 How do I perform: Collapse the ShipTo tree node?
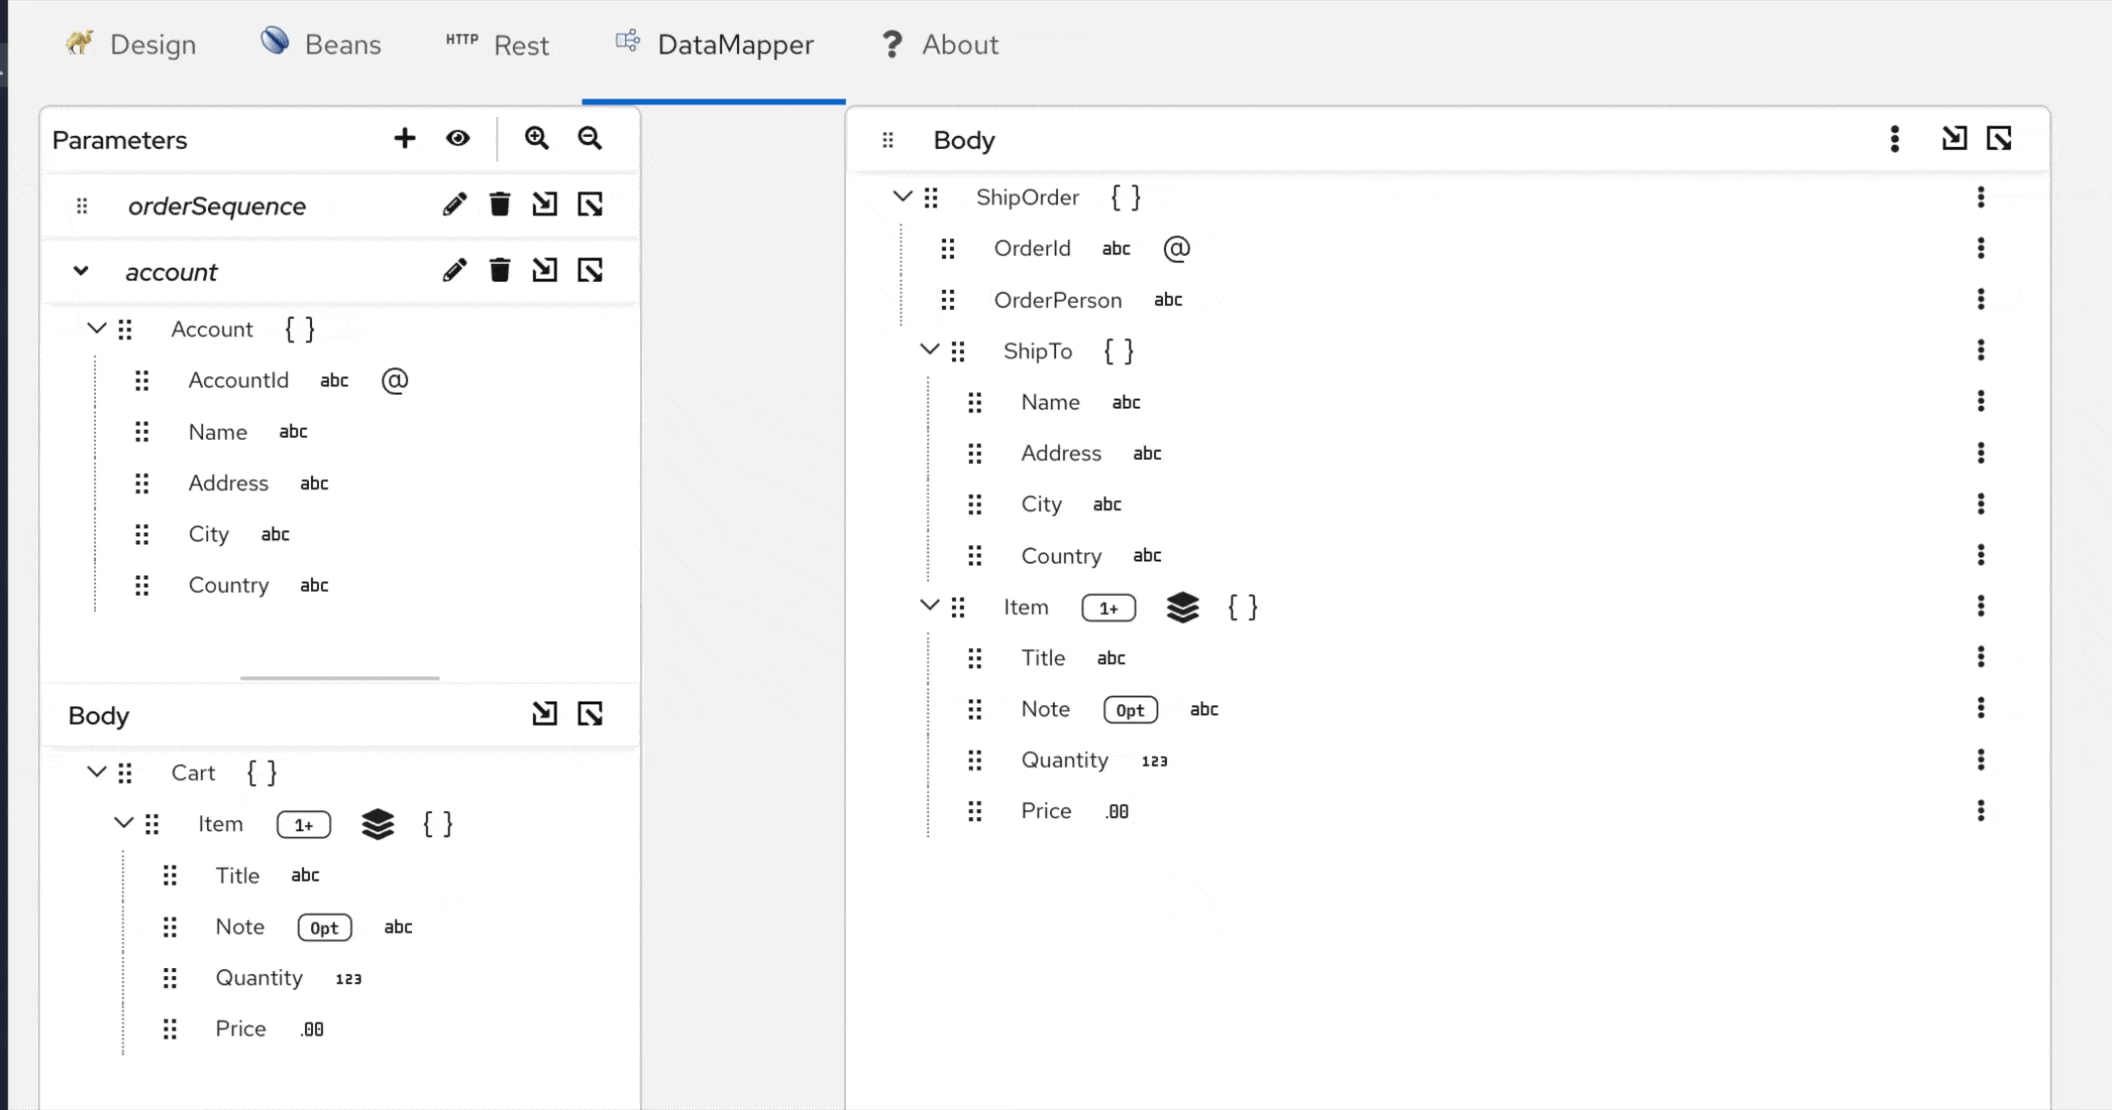(x=929, y=349)
